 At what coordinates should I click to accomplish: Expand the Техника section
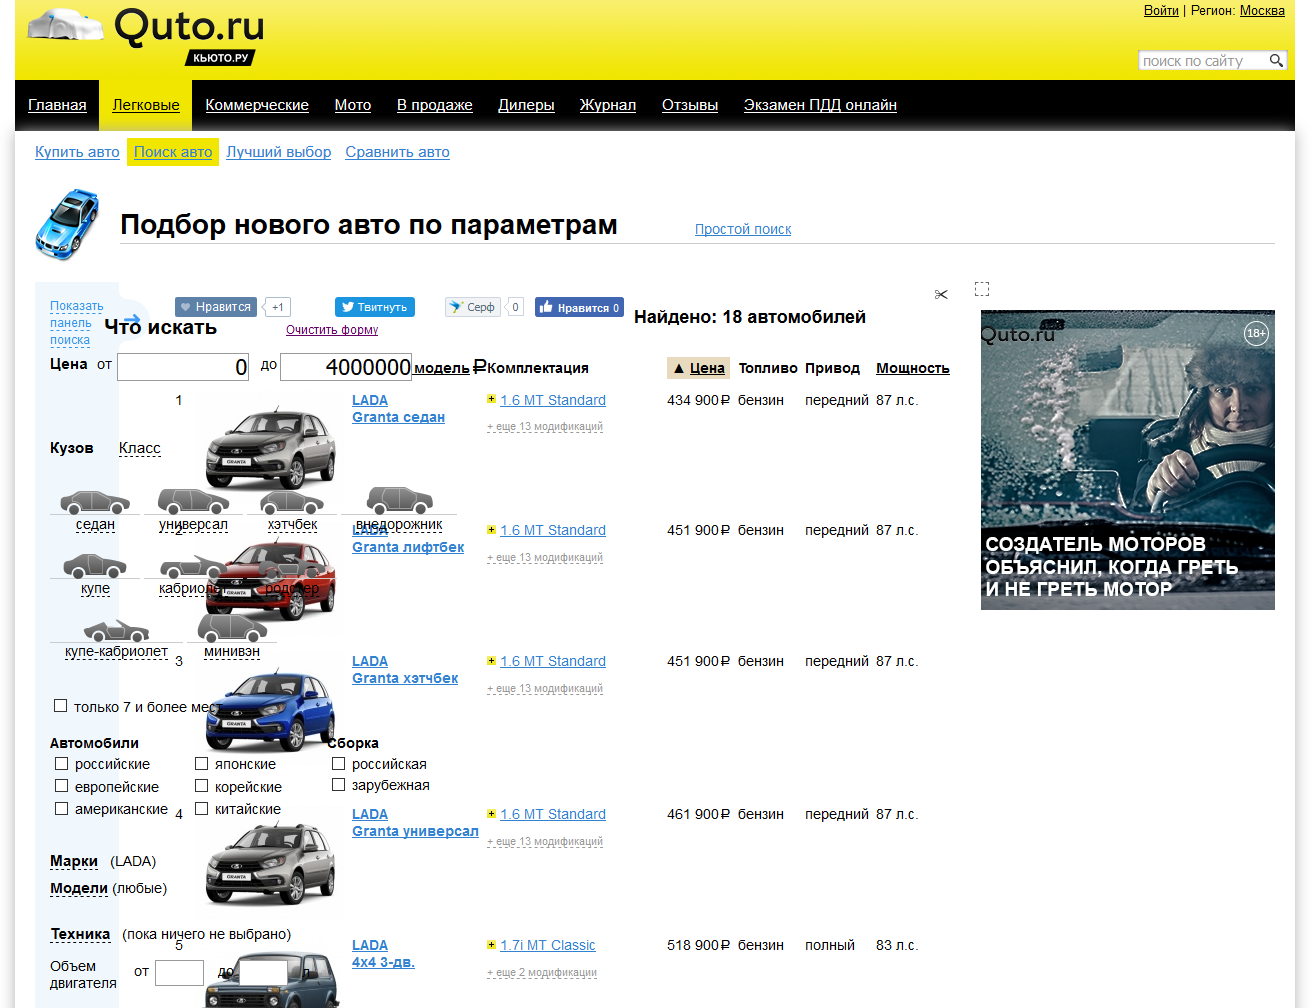[x=80, y=934]
